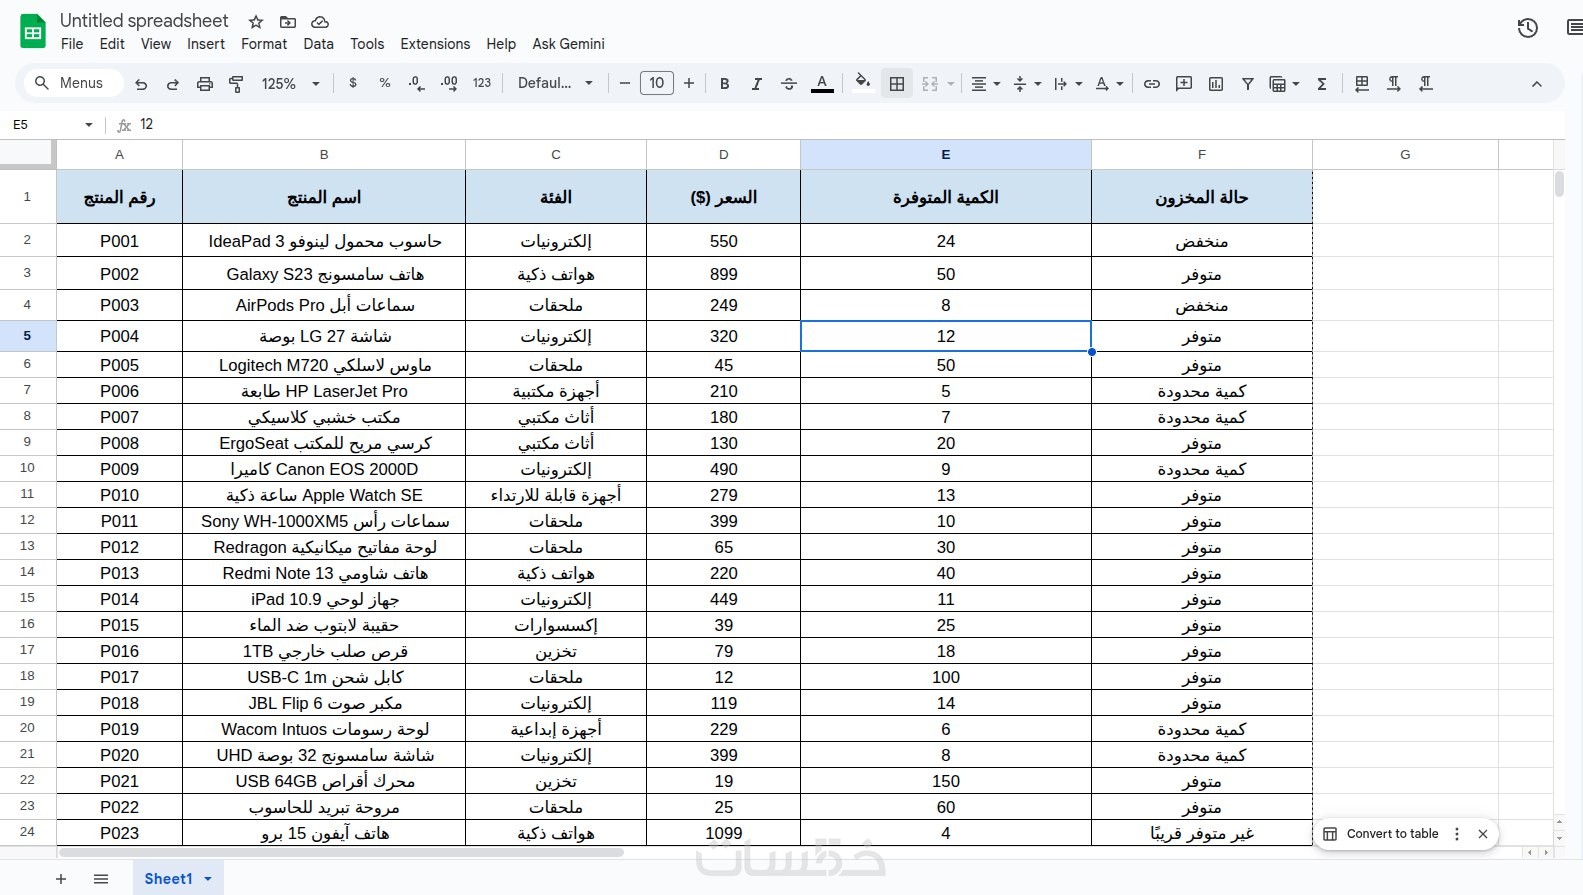Set right-to-left text direction
Viewport: 1583px width, 895px height.
coord(1426,84)
